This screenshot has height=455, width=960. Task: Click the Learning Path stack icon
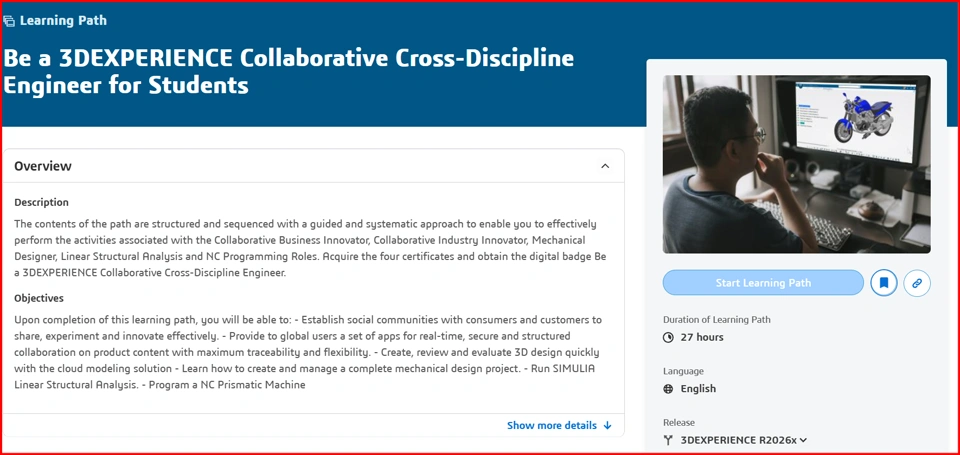click(9, 21)
